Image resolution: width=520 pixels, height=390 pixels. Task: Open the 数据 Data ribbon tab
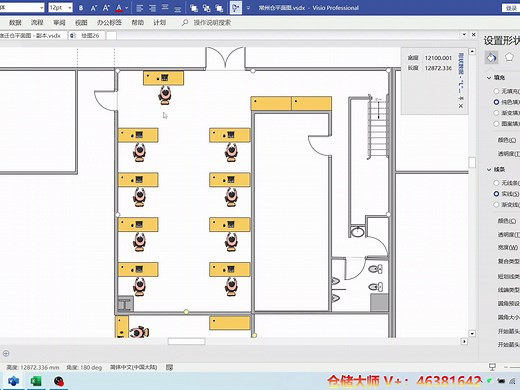(x=15, y=23)
